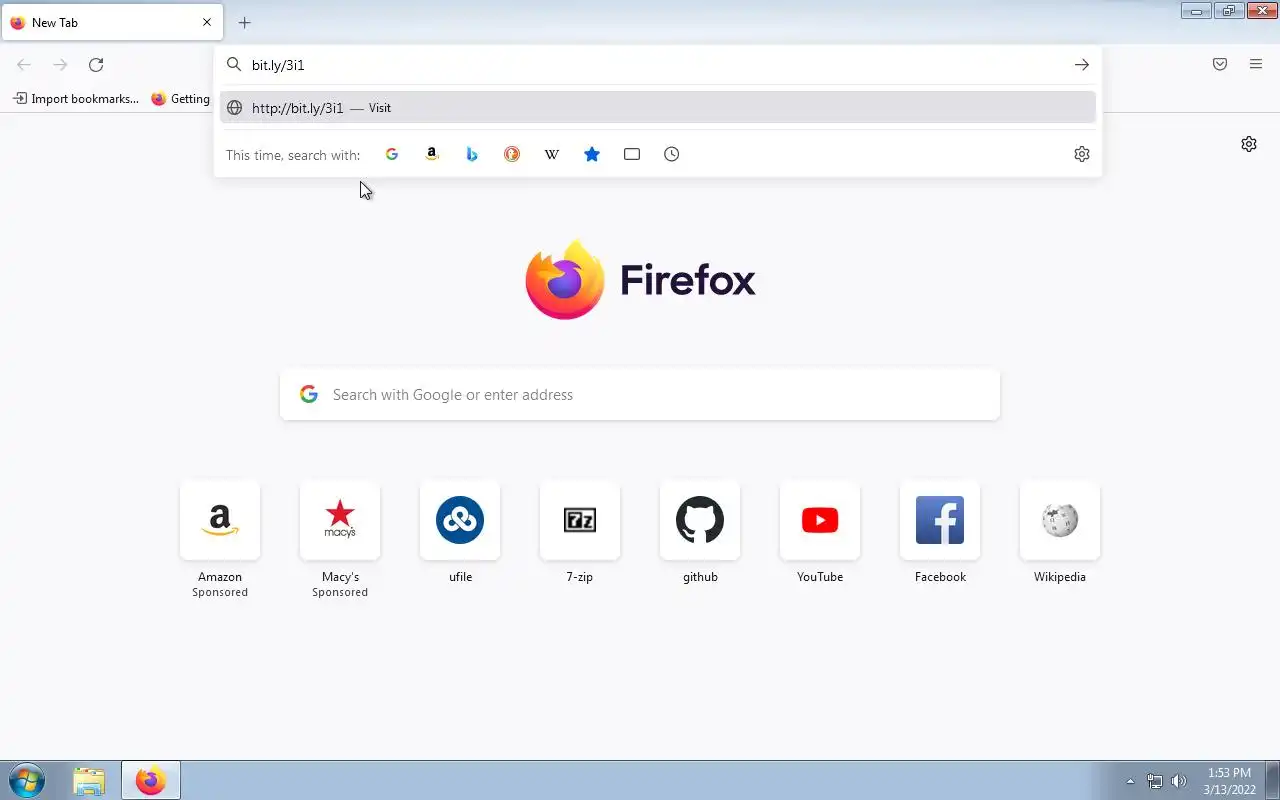Screen dimensions: 1280x800
Task: Search with Bing one-off icon
Action: 472,154
